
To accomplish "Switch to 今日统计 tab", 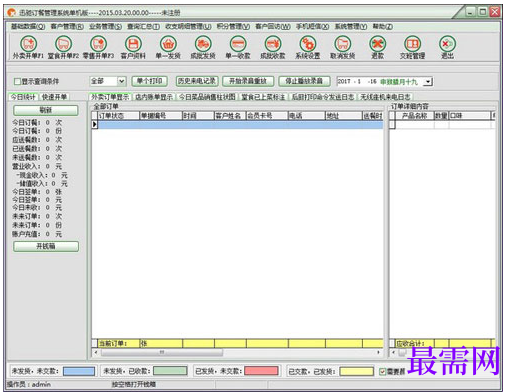I will click(23, 97).
